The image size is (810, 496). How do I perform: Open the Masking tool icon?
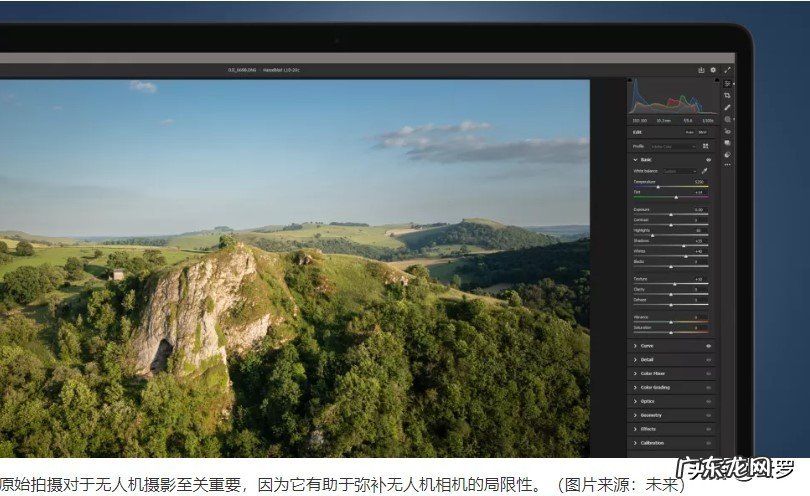[727, 119]
